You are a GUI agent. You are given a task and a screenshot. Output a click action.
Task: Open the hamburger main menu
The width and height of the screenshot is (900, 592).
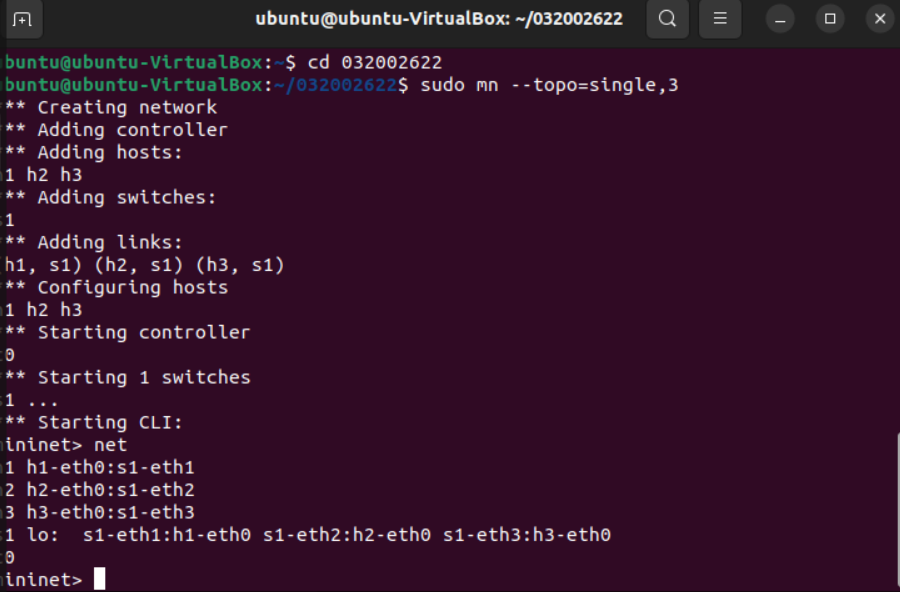[720, 19]
